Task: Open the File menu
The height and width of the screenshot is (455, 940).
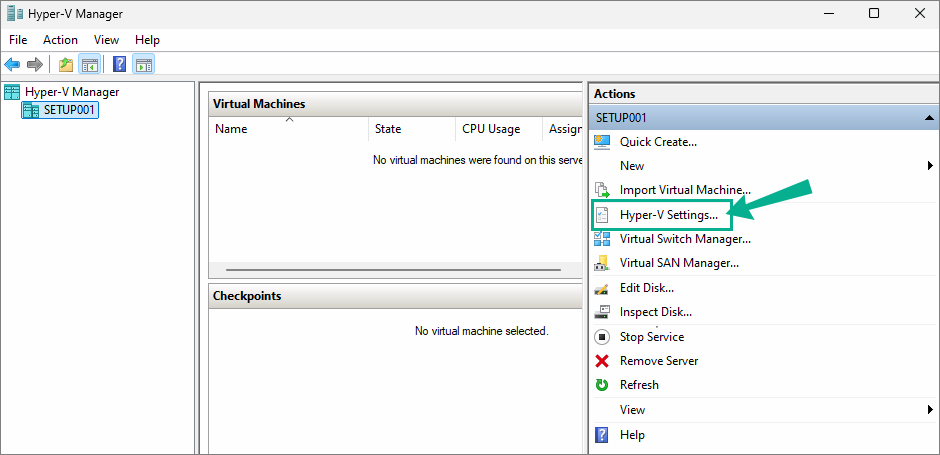Action: coord(18,40)
